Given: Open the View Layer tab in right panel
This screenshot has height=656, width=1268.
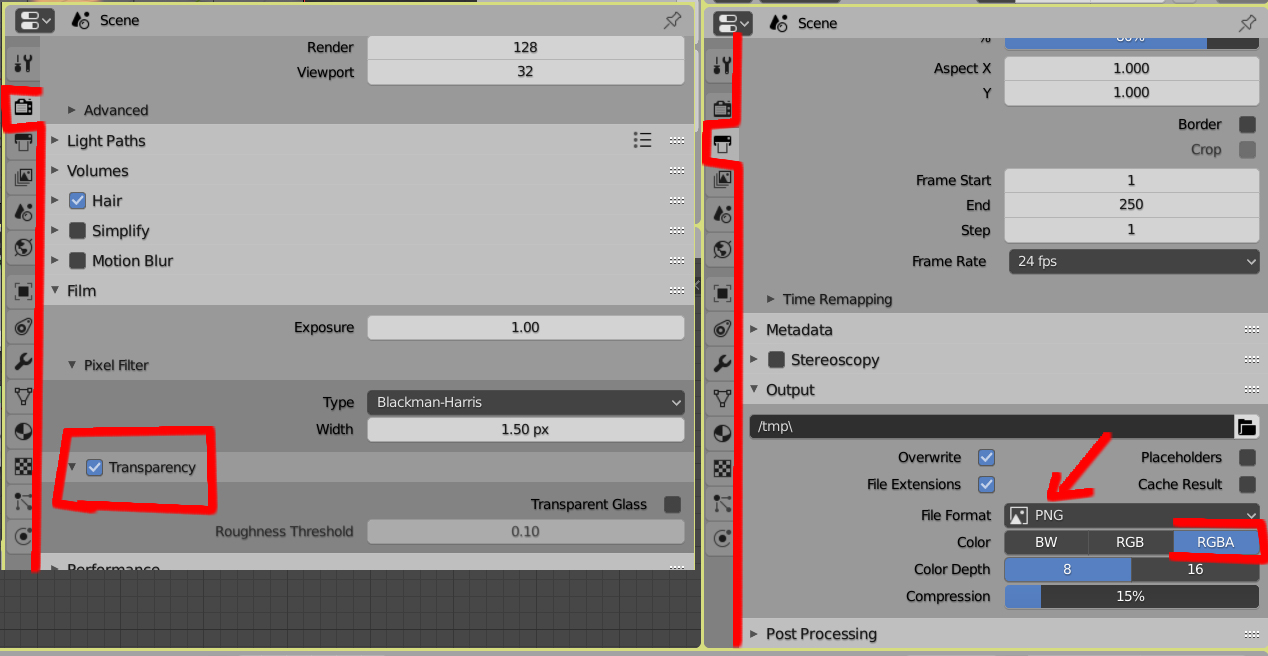Looking at the screenshot, I should [724, 179].
